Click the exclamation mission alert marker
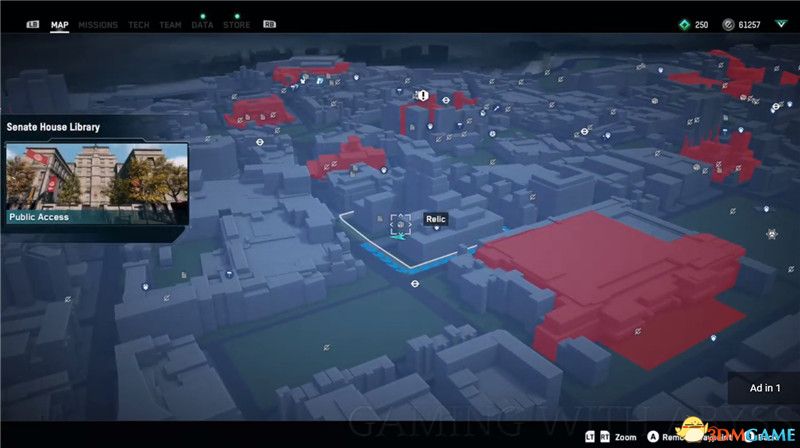Screen dimensions: 800x448 click(423, 95)
